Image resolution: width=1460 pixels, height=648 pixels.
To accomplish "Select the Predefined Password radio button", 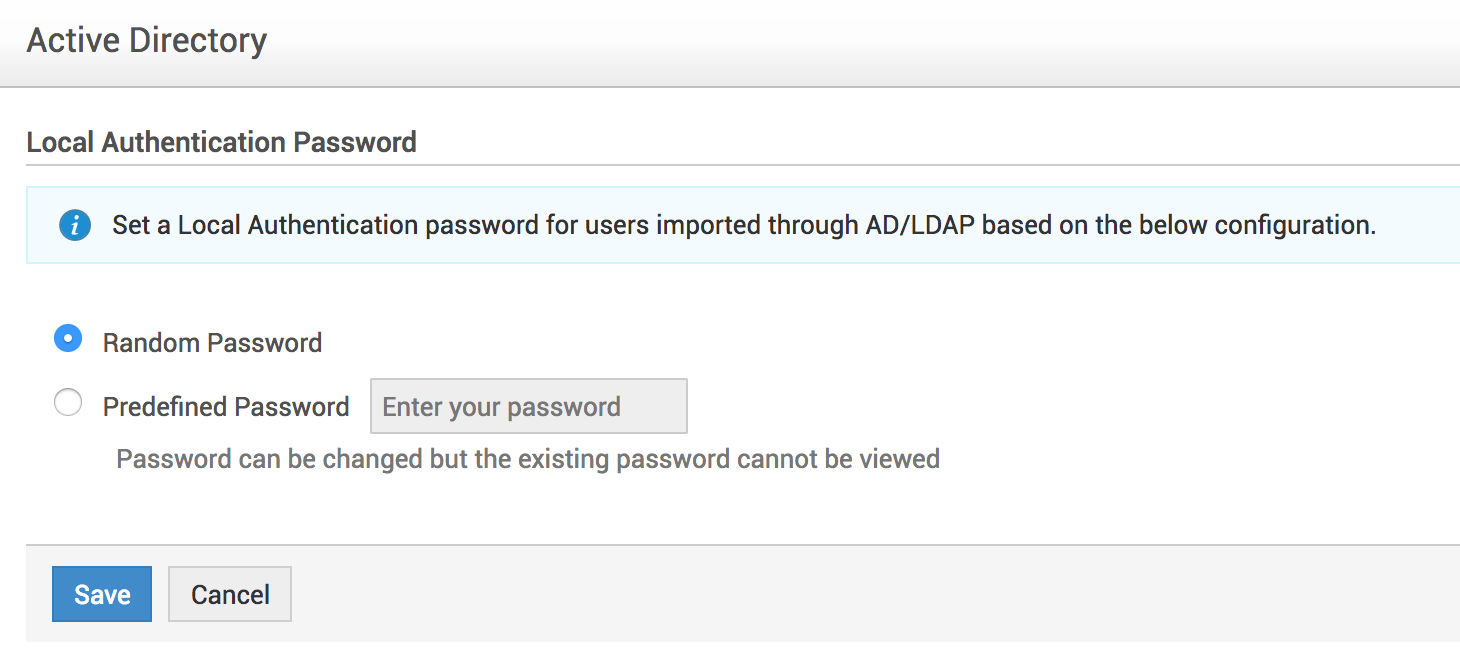I will click(68, 404).
